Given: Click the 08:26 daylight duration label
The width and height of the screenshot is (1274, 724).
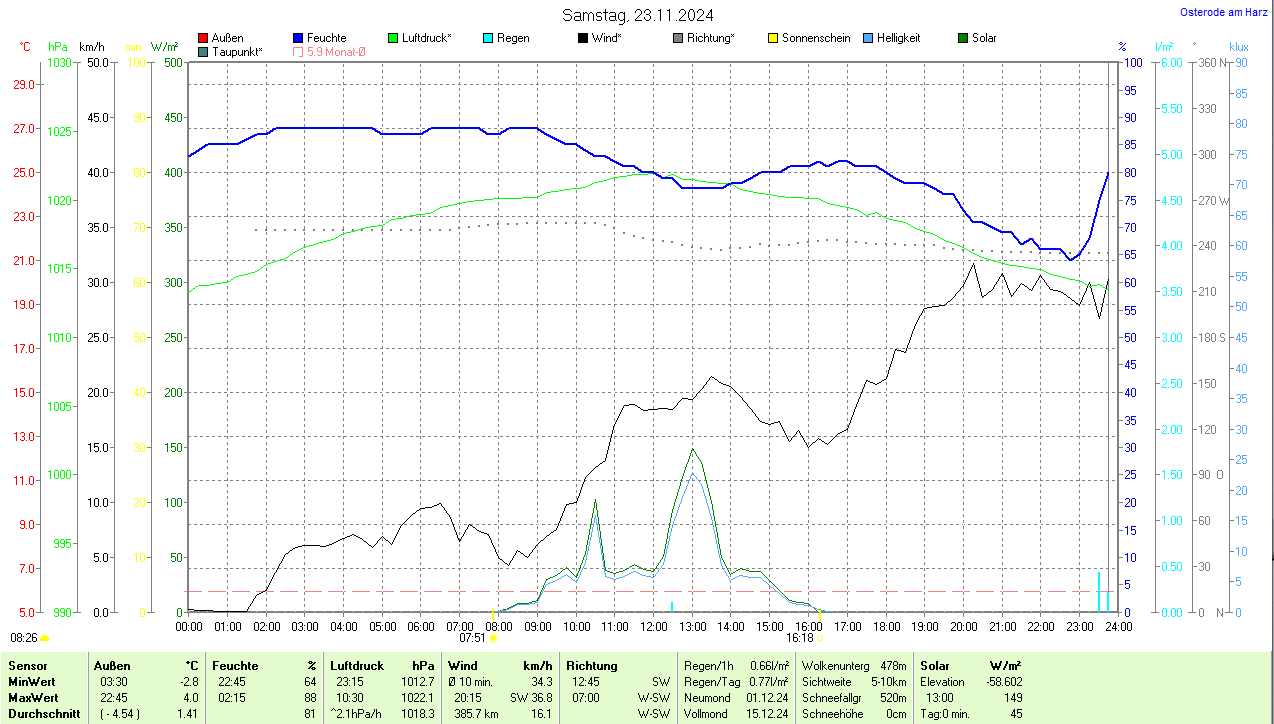Looking at the screenshot, I should (24, 637).
